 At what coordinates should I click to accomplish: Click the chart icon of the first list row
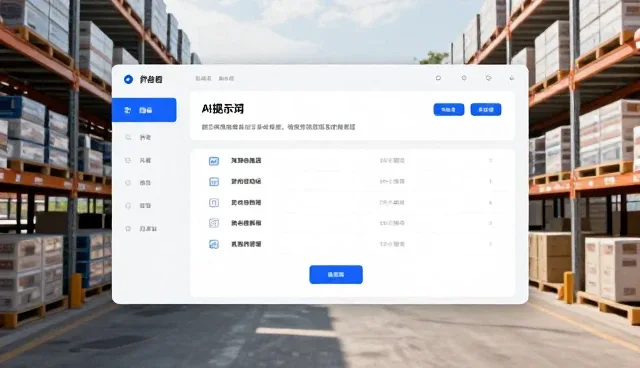point(214,161)
